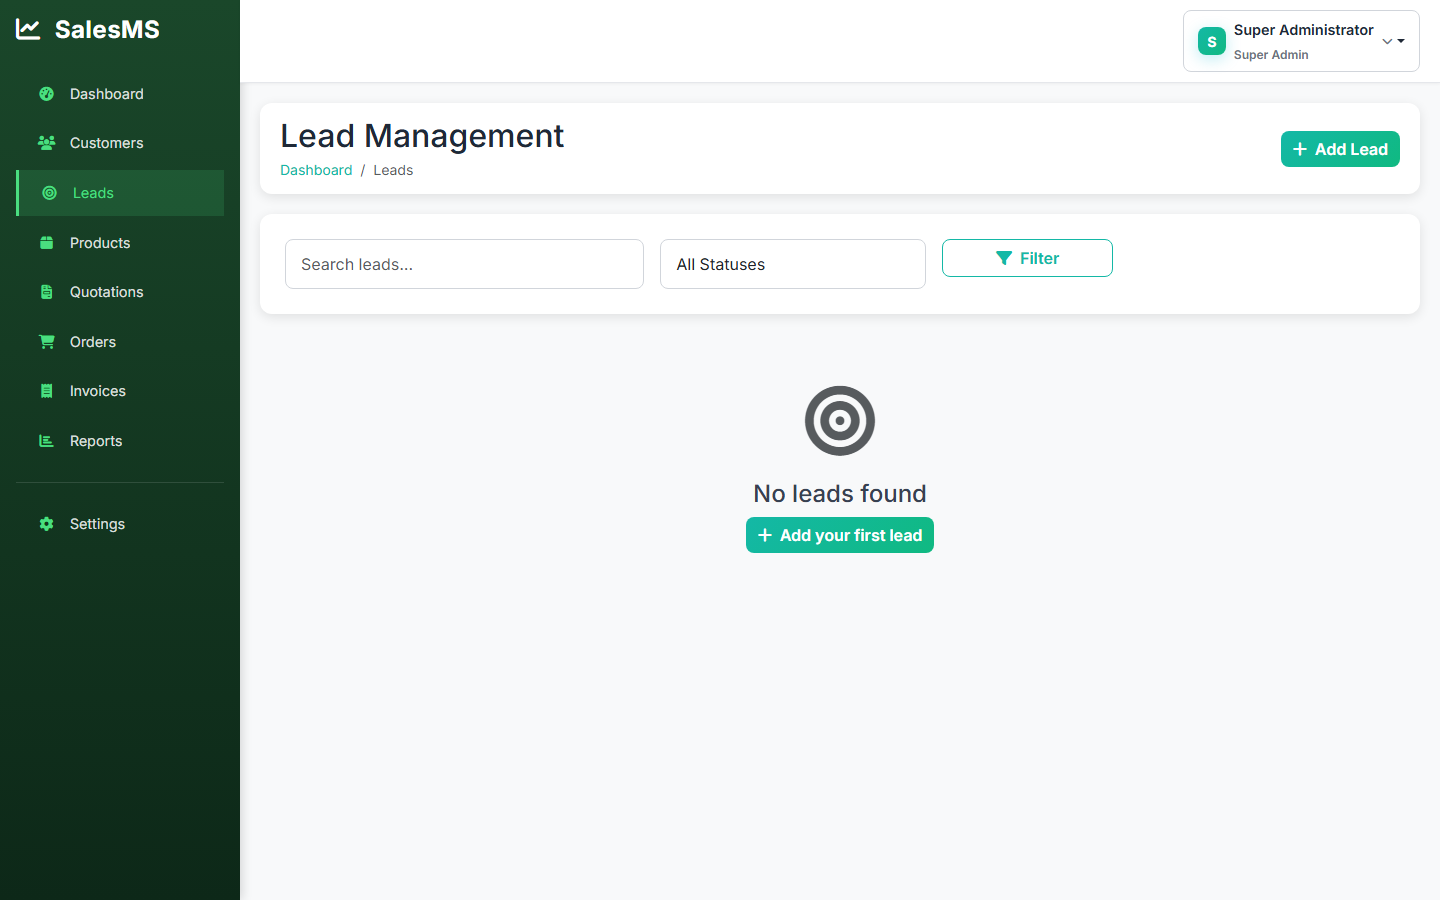Click the Leads target icon in sidebar
This screenshot has width=1440, height=900.
[x=49, y=193]
